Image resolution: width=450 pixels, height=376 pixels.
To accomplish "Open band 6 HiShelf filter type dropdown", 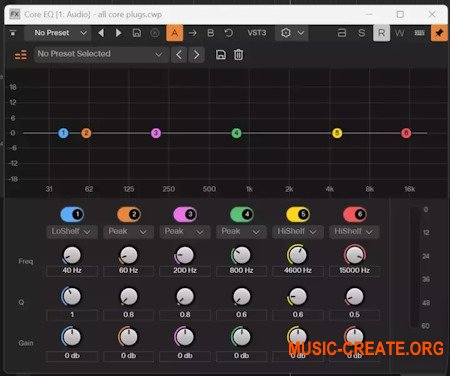I will click(x=355, y=231).
